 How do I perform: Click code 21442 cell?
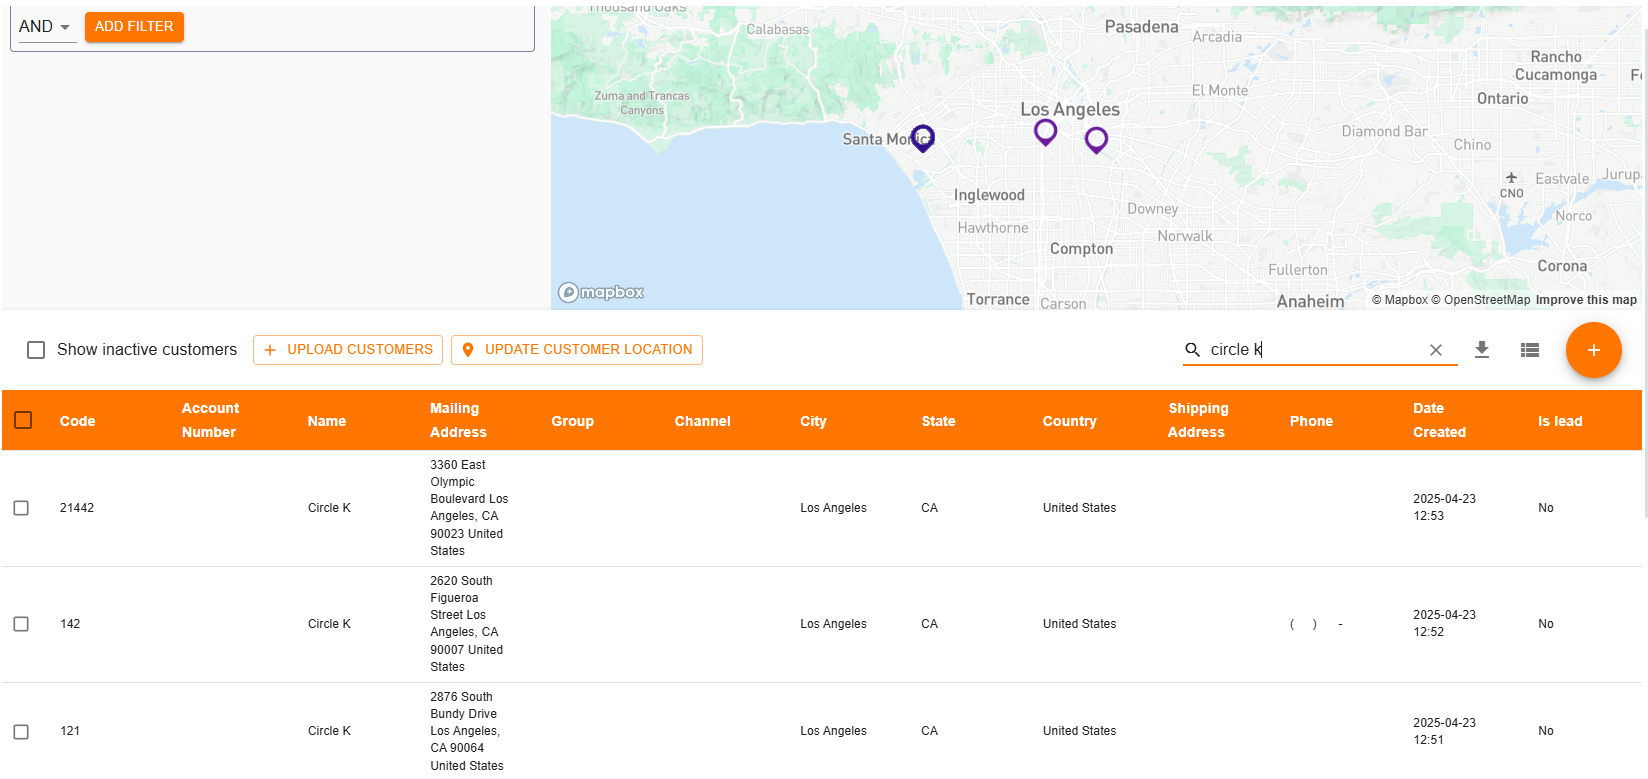77,508
